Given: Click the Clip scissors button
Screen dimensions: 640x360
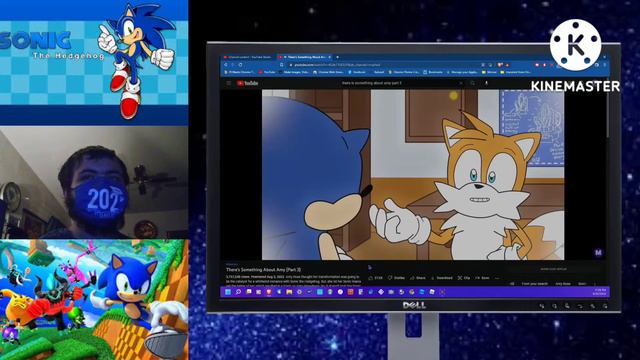Looking at the screenshot, I should click(x=464, y=278).
